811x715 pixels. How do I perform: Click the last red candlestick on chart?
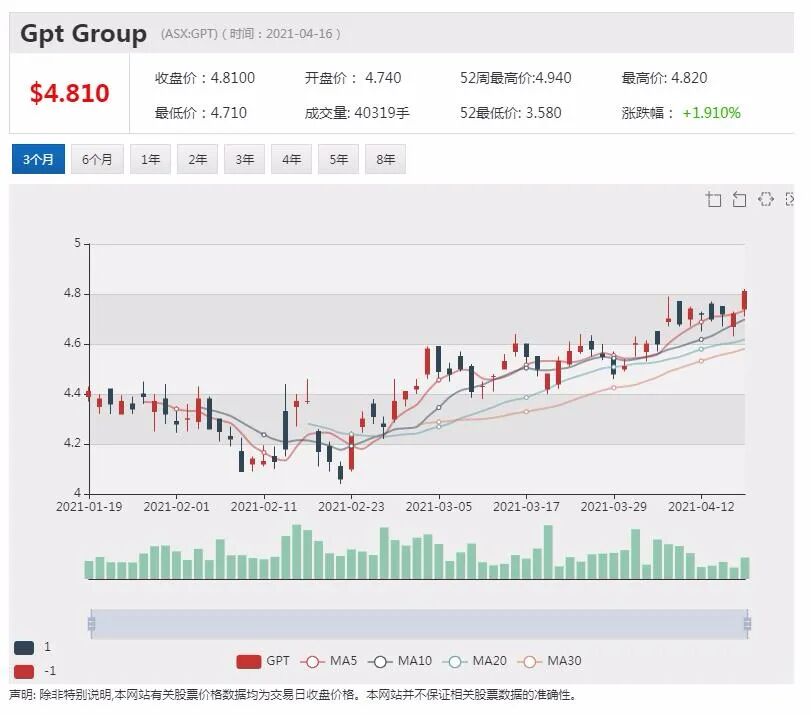click(745, 301)
